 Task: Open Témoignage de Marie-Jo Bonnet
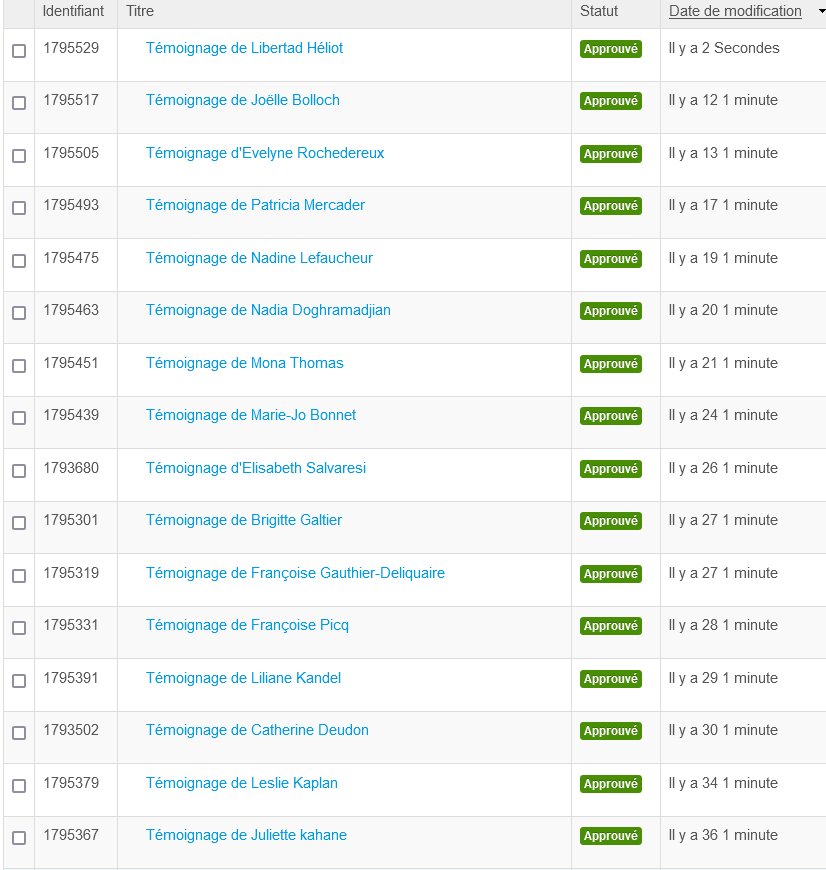click(251, 415)
